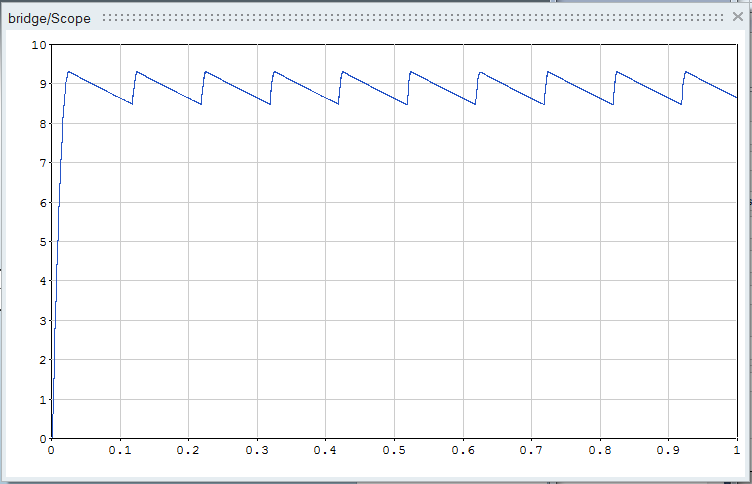The width and height of the screenshot is (752, 484).
Task: Click the waveform trough just before 0.2
Action: tap(200, 104)
